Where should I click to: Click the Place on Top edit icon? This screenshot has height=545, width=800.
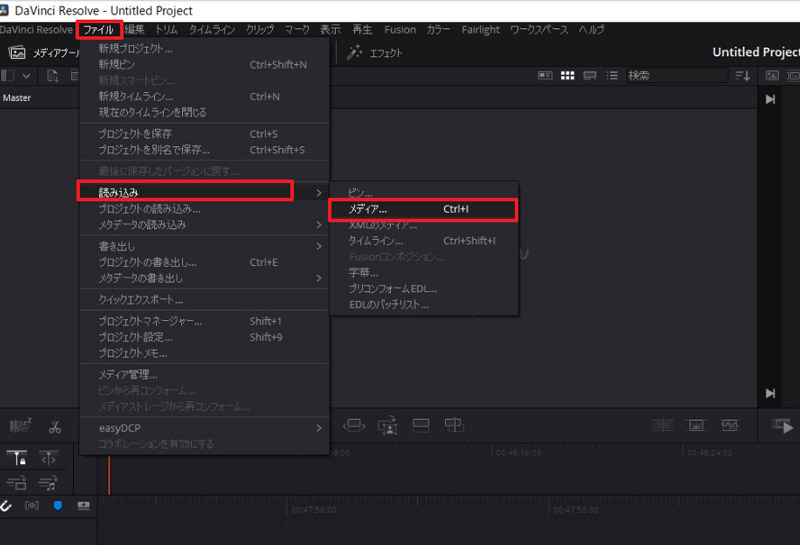tap(421, 425)
